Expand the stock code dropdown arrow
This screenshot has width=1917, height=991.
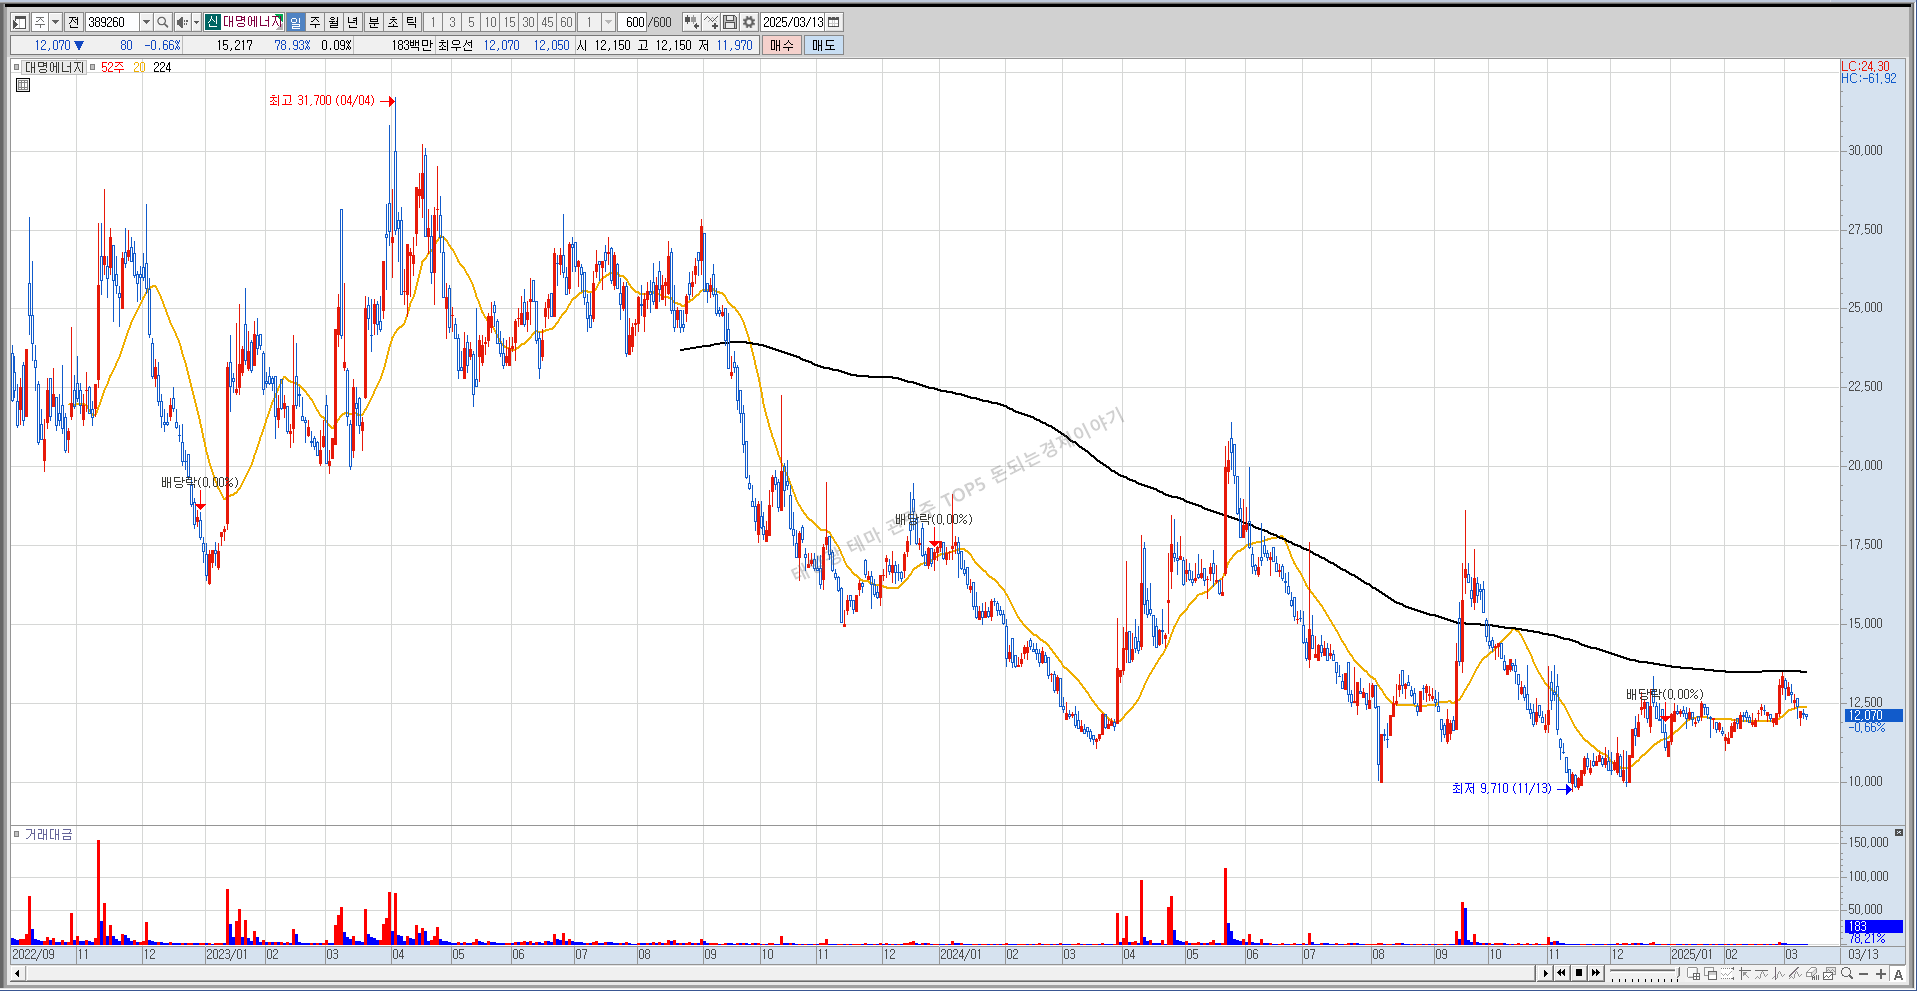pos(146,22)
